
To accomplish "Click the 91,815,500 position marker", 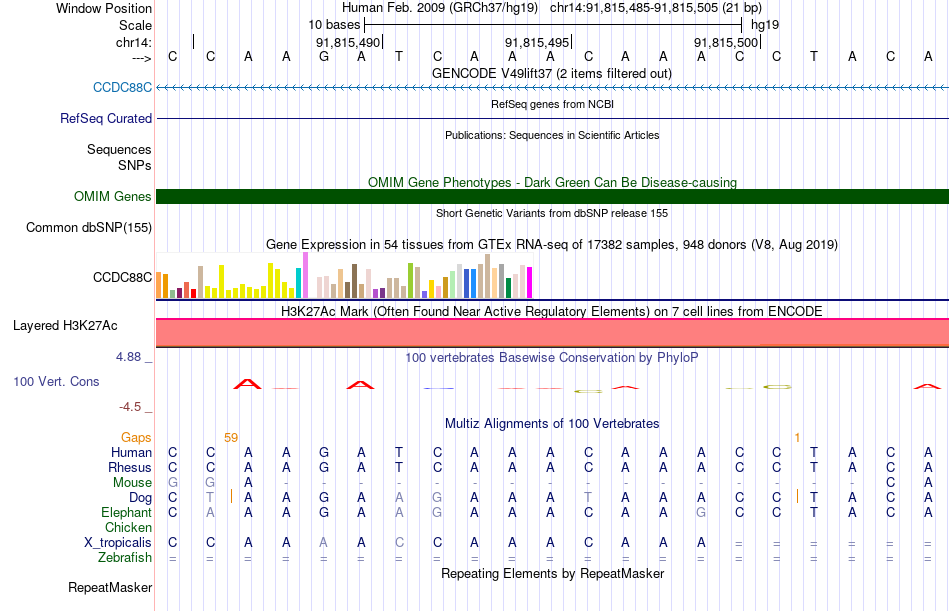I will [726, 42].
